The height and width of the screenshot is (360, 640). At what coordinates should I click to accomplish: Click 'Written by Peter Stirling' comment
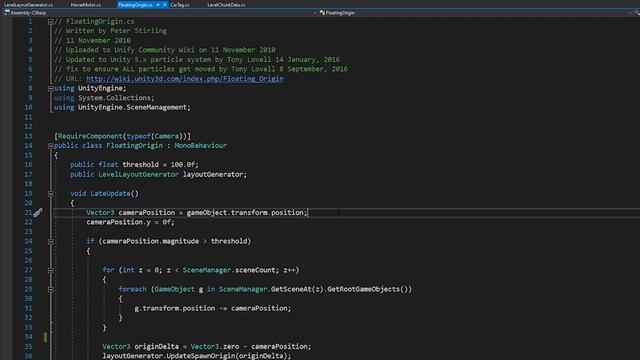[116, 31]
